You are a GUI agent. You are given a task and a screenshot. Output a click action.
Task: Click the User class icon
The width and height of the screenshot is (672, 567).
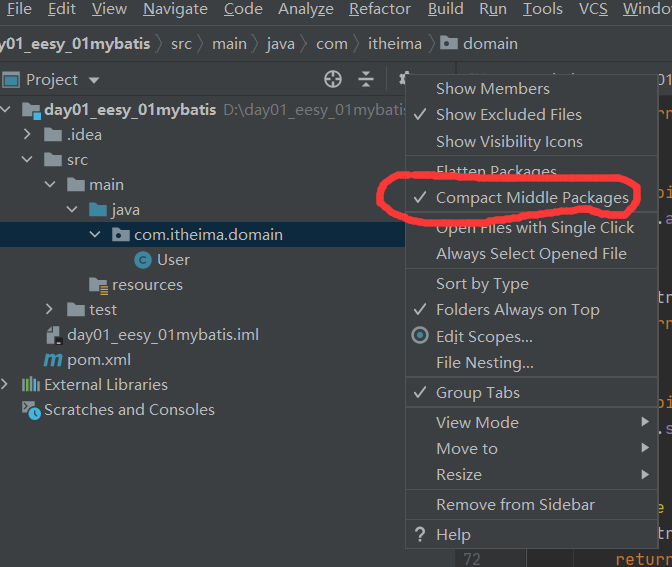[x=143, y=260]
